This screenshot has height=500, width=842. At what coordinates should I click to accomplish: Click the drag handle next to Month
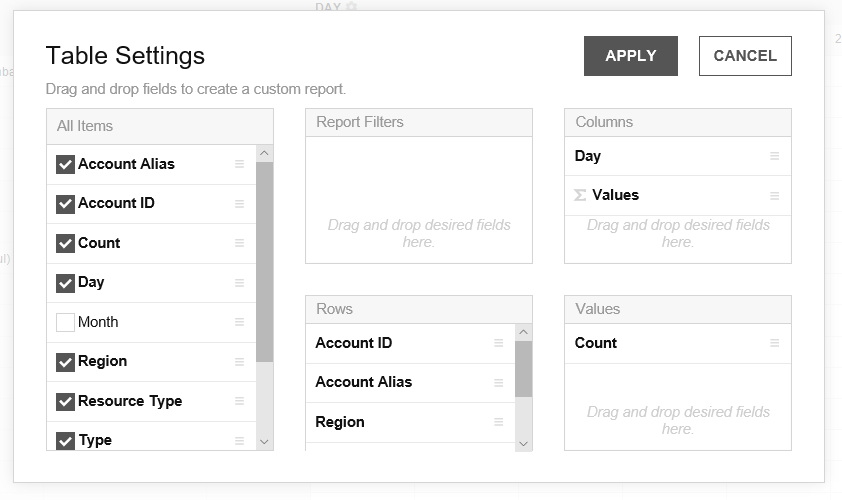[x=239, y=322]
